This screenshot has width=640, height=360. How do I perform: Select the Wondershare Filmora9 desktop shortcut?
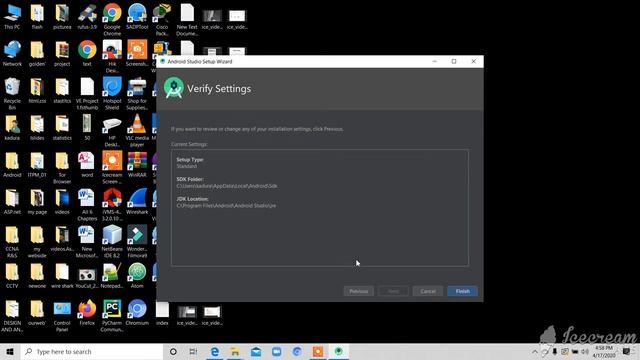[x=137, y=242]
